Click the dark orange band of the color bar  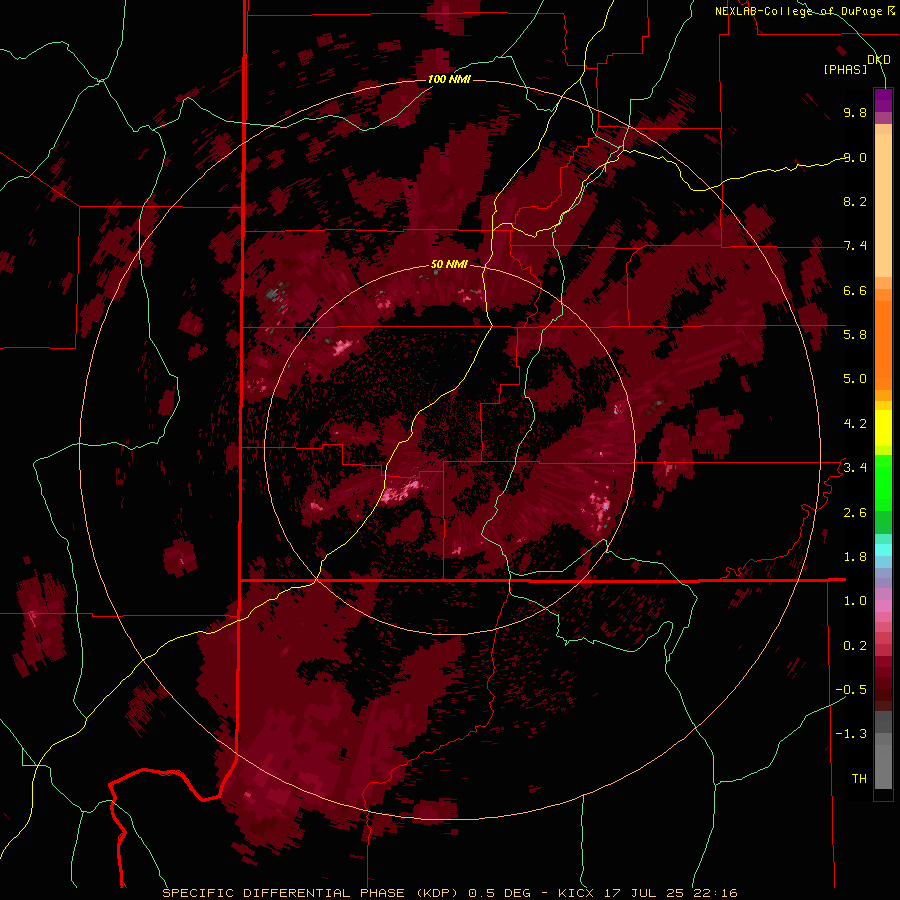pos(883,344)
